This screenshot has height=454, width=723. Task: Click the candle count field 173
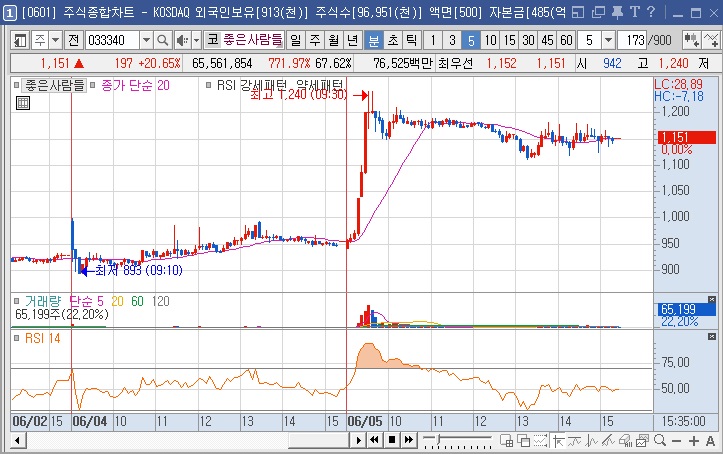coord(632,41)
